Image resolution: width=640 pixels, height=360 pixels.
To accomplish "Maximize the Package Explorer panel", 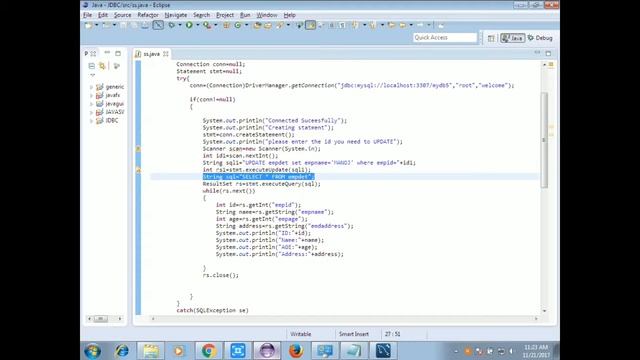I will click(x=118, y=53).
